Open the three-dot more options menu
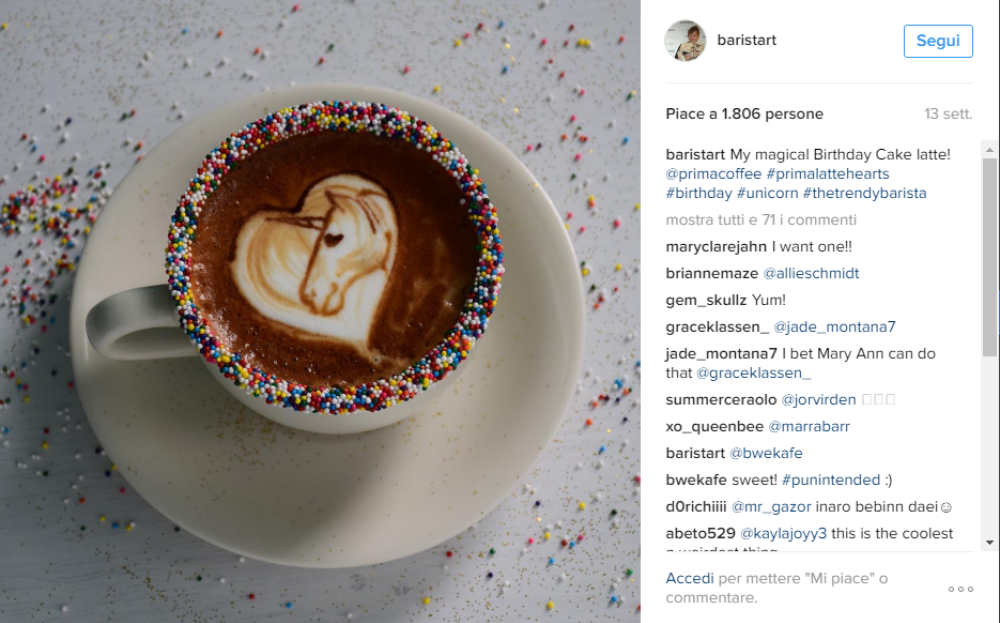This screenshot has height=623, width=1000. click(x=960, y=589)
